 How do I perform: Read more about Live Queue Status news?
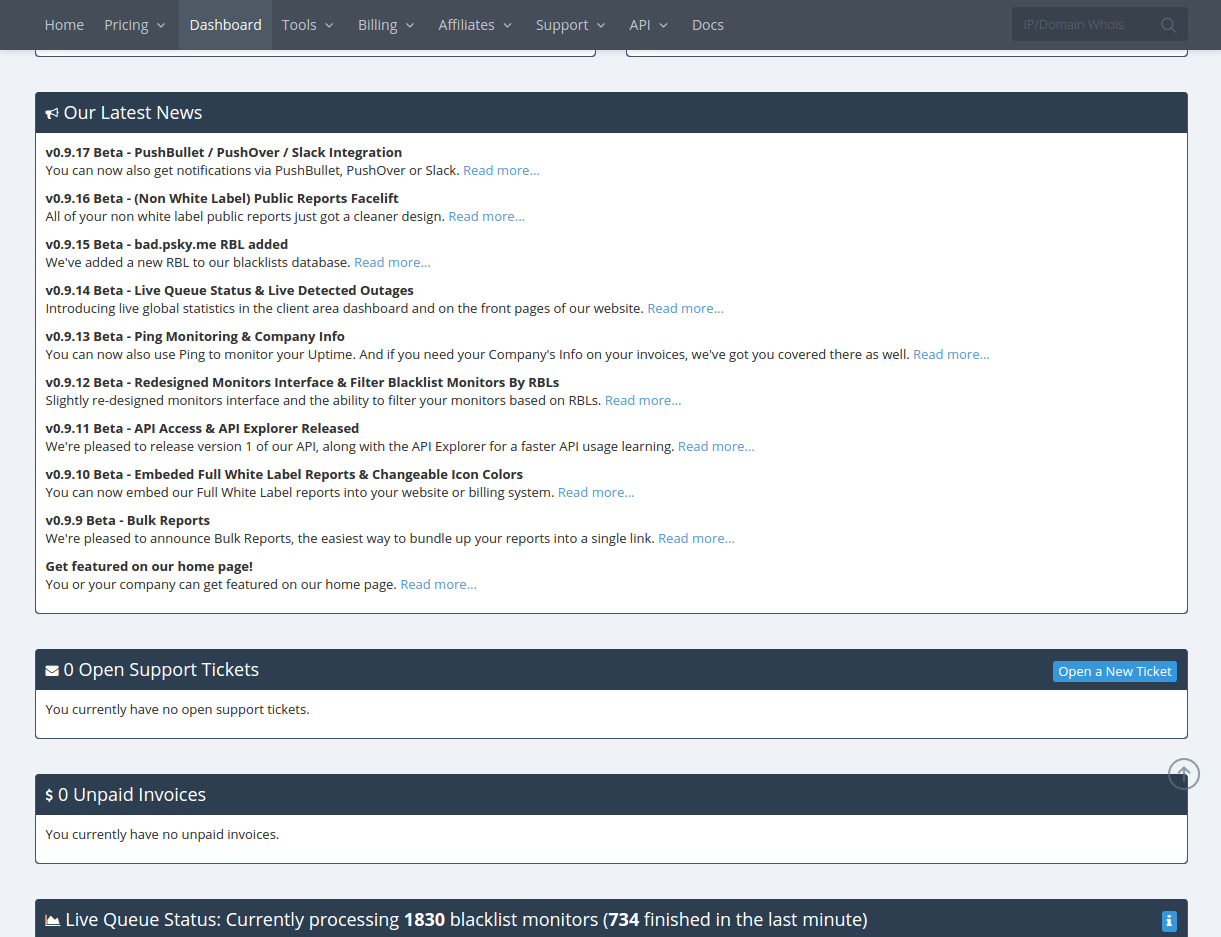tap(685, 309)
